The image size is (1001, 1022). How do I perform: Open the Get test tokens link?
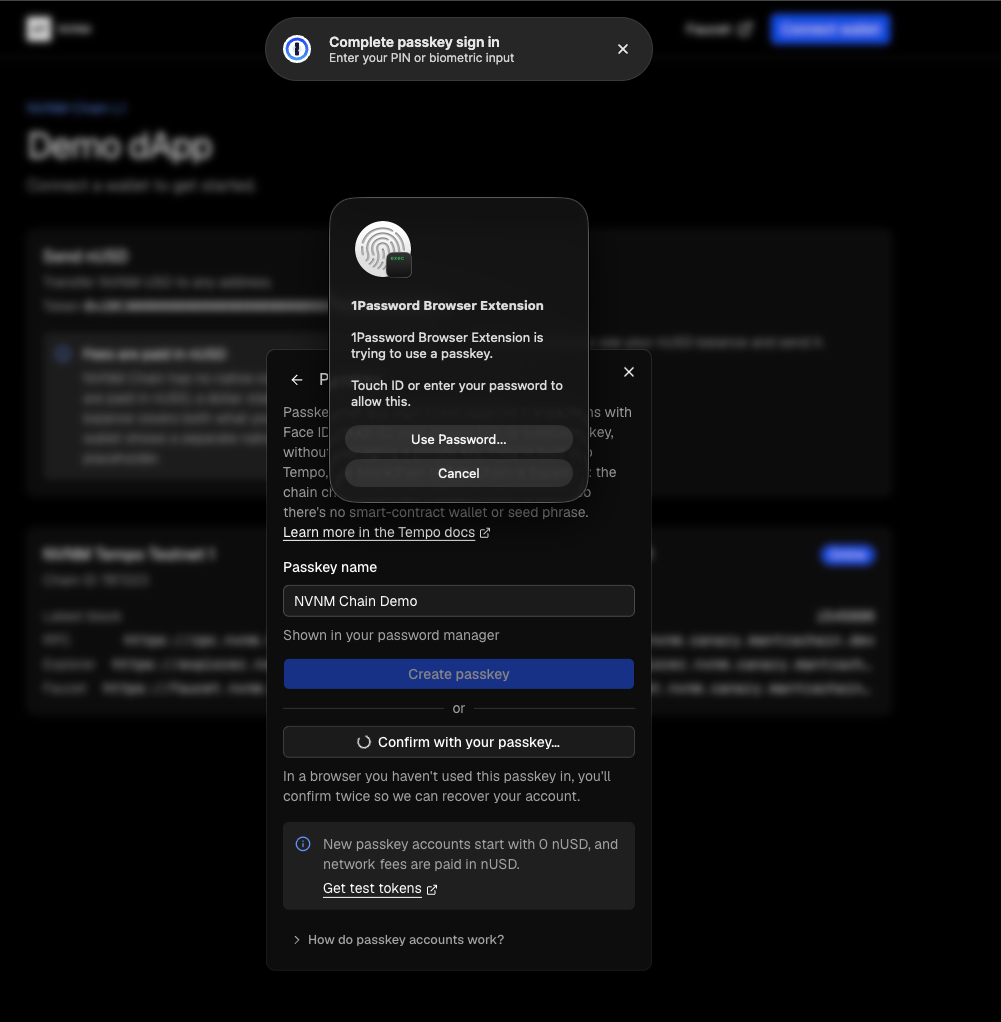(x=372, y=888)
